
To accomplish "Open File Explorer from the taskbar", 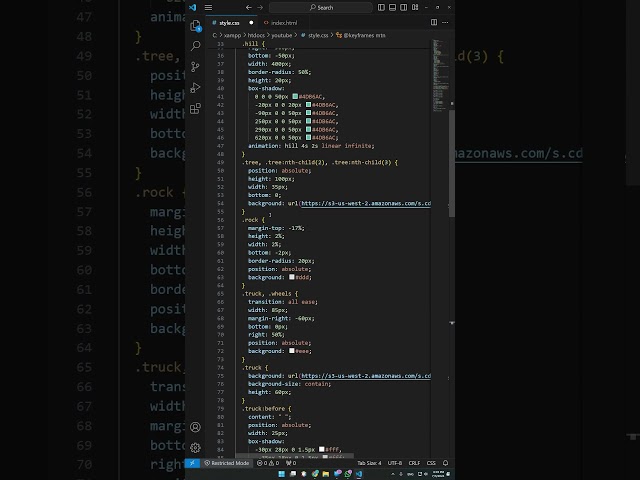I will [326, 474].
